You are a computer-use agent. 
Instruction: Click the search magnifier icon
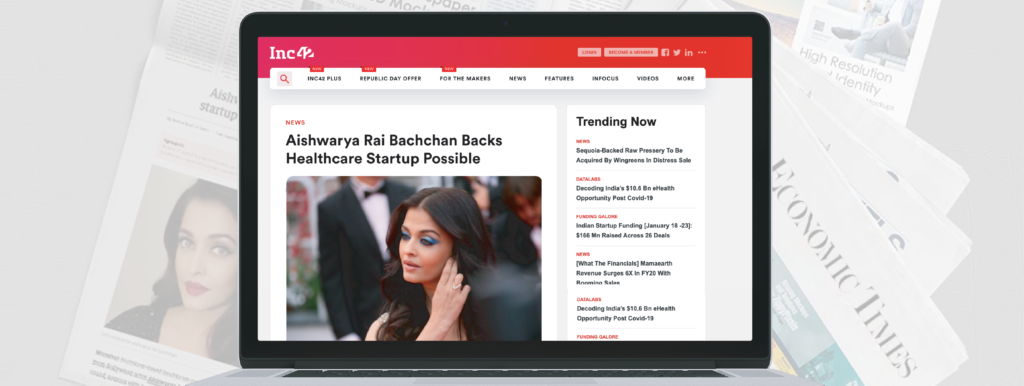point(284,78)
